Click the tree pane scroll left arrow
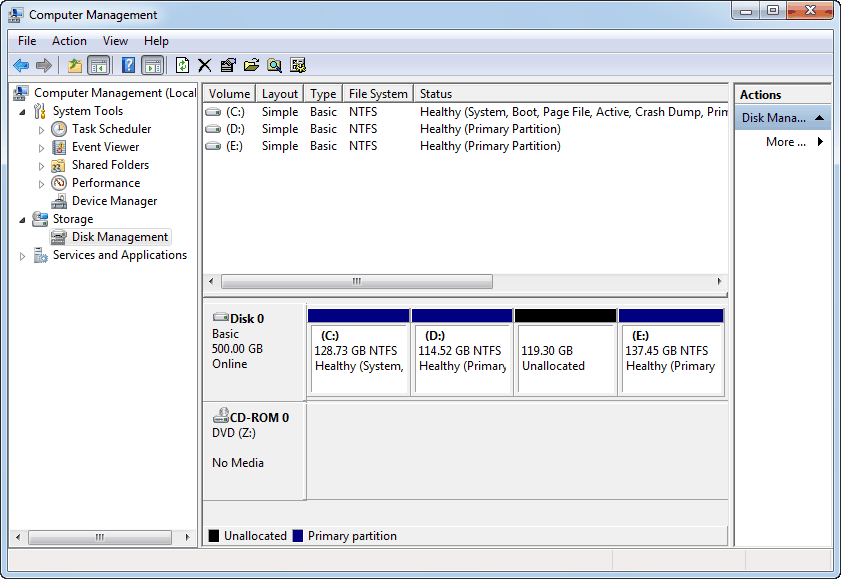This screenshot has width=841, height=579. [x=18, y=537]
